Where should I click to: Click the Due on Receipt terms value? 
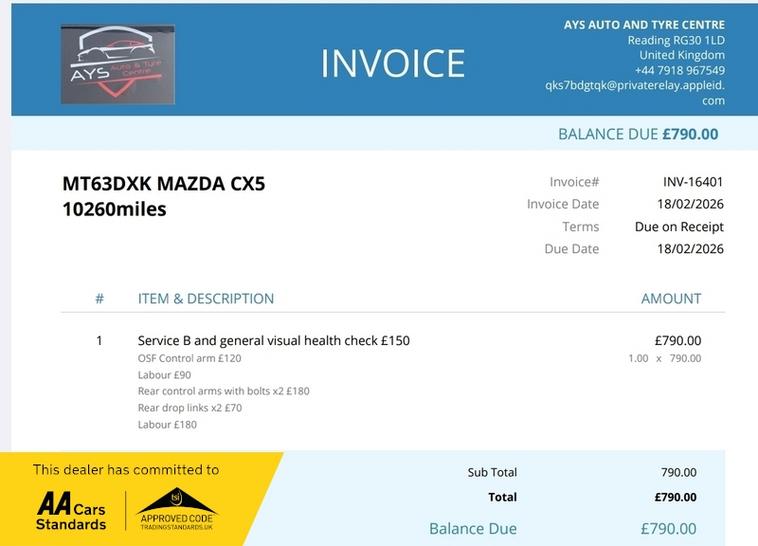[x=678, y=227]
